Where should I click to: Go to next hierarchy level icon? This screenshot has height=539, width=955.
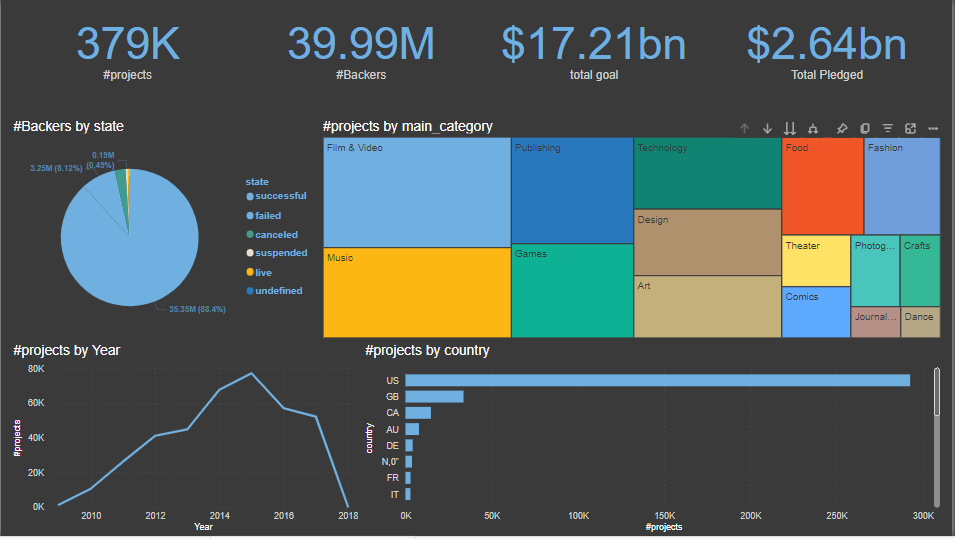point(790,128)
